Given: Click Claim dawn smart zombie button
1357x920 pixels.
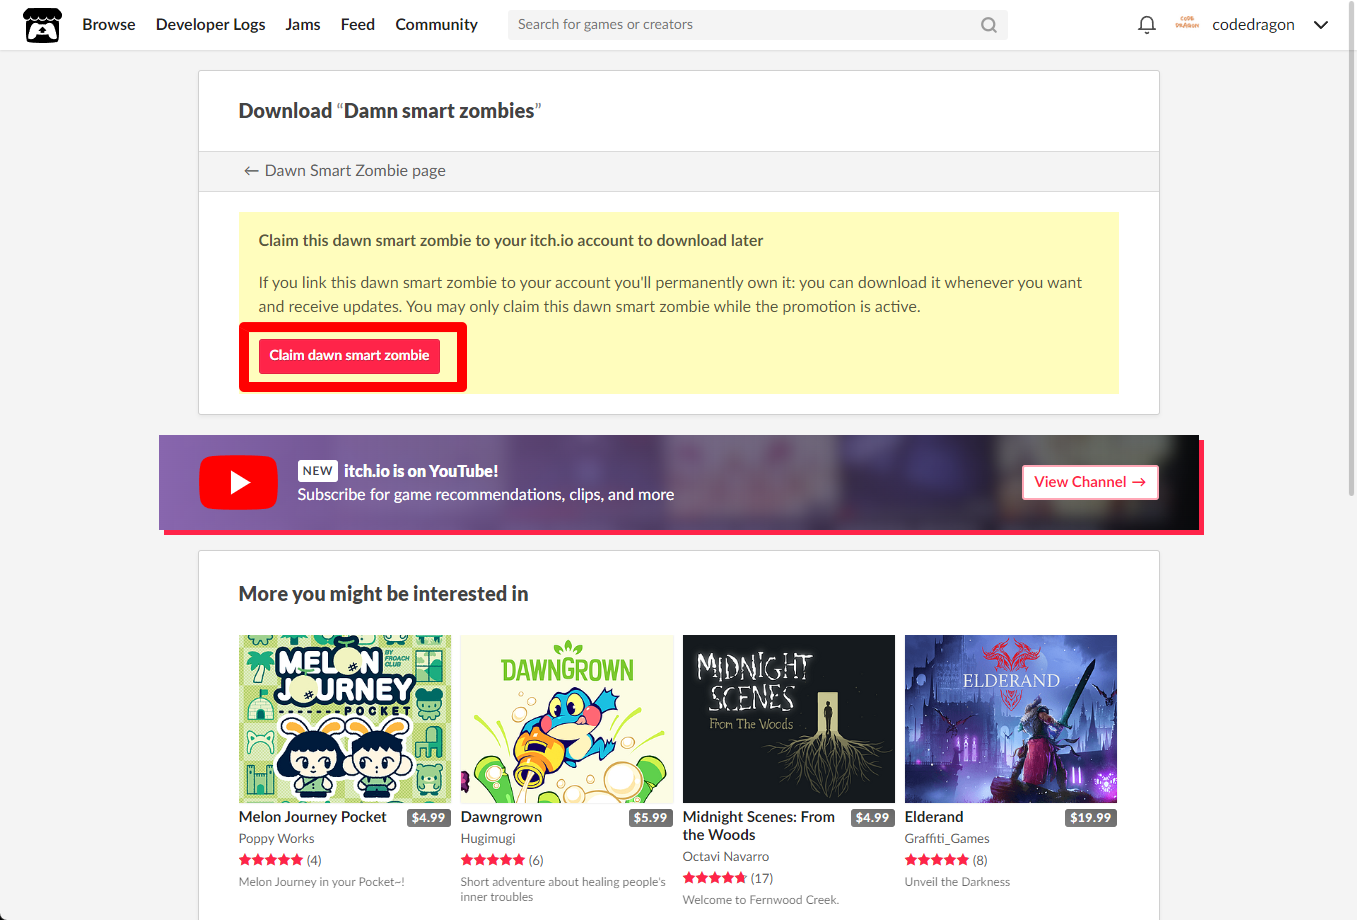Looking at the screenshot, I should click(349, 356).
